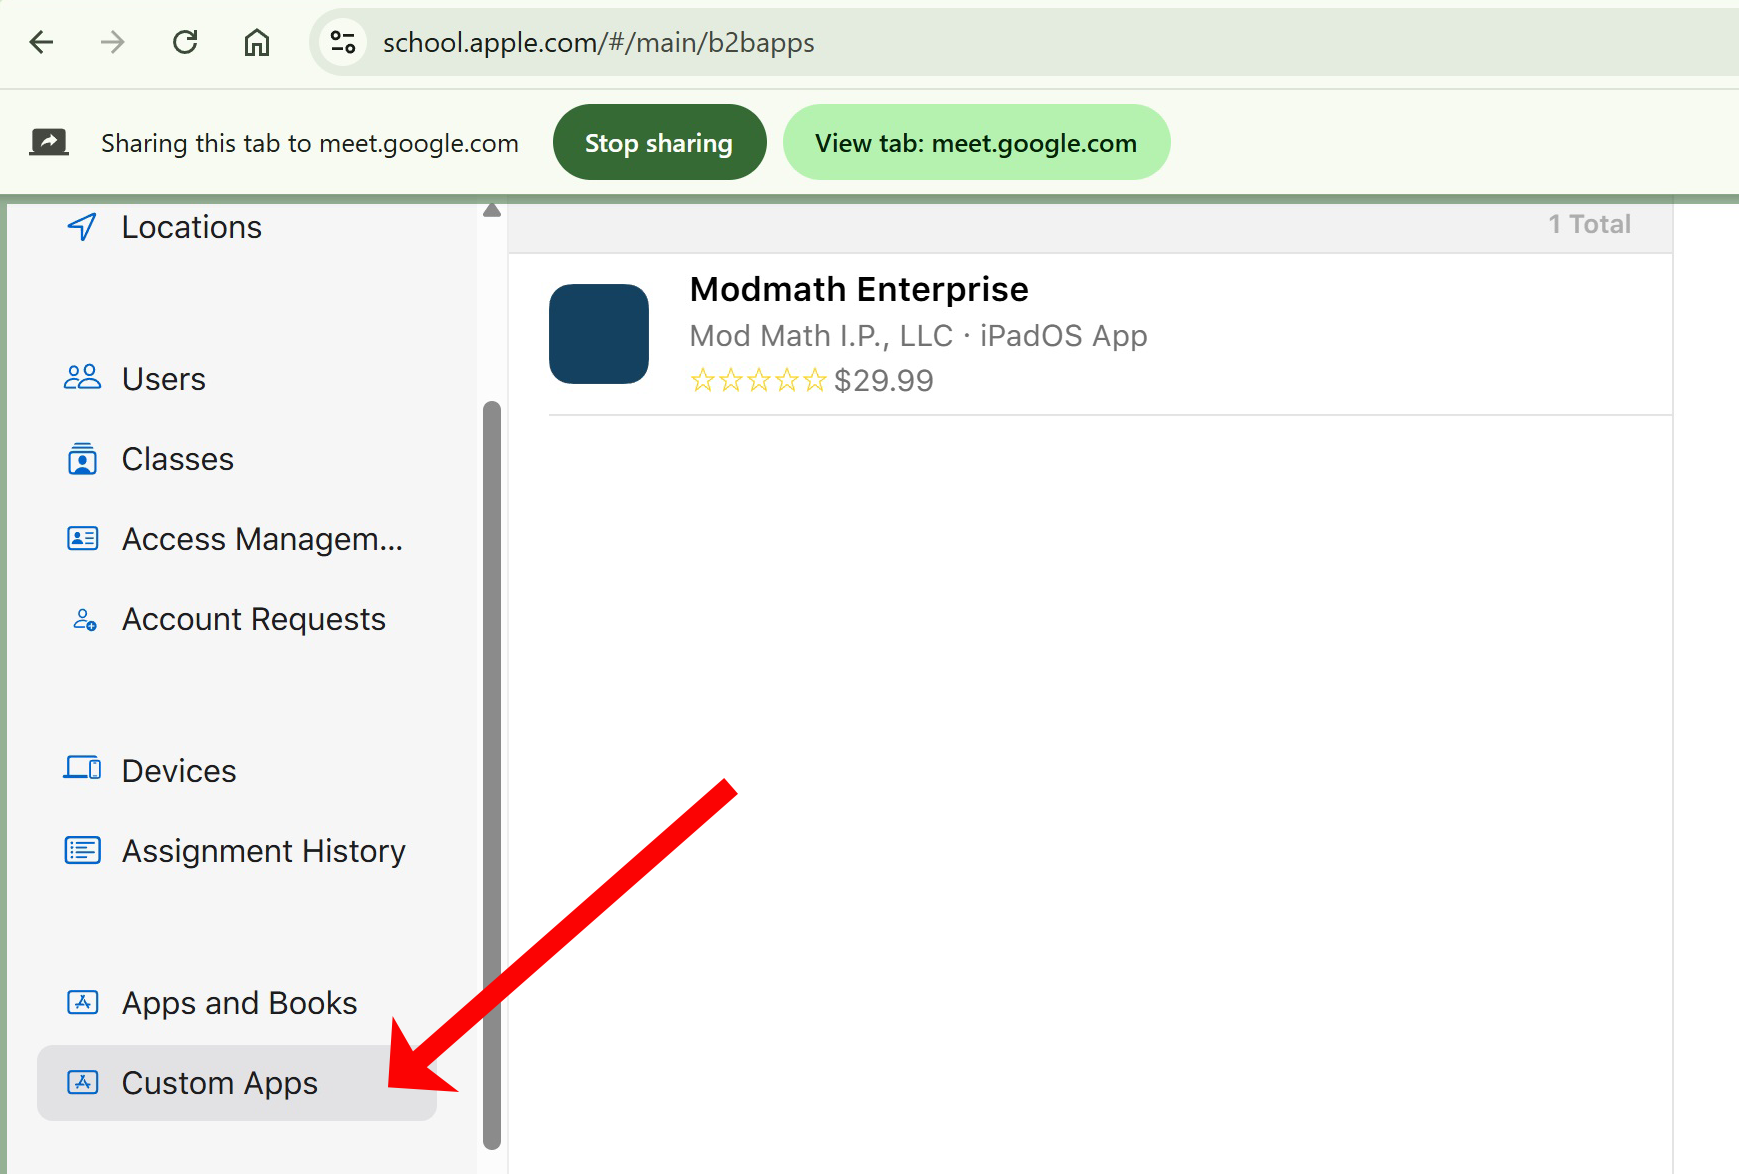Click the star rating for Modmath Enterprise
Viewport: 1739px width, 1174px height.
758,381
